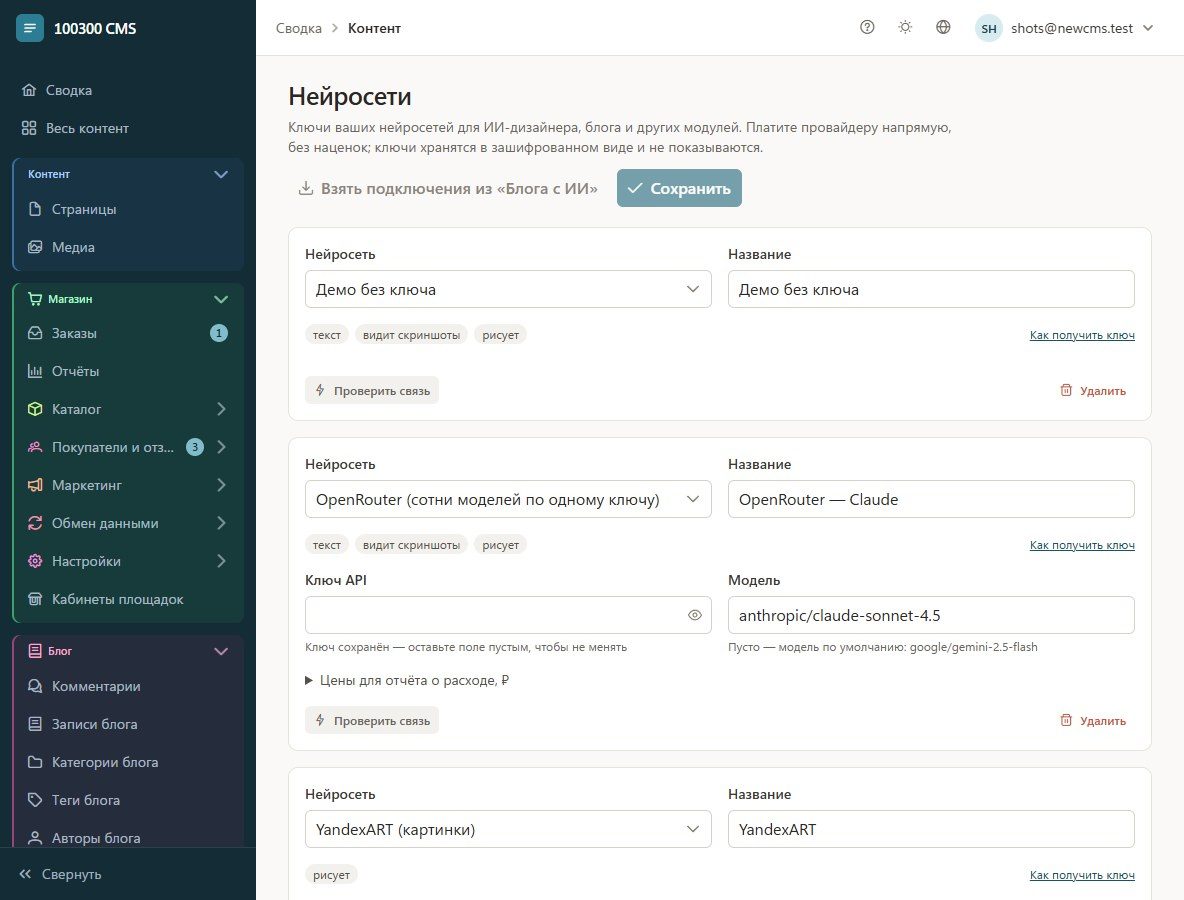The height and width of the screenshot is (900, 1184).
Task: Open Теги блога
Action: 128,800
